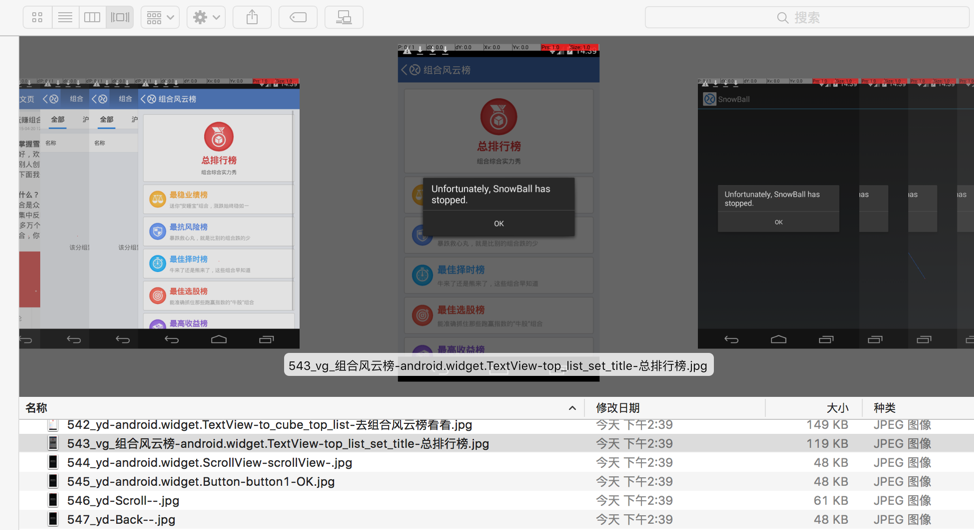The width and height of the screenshot is (974, 530).
Task: Select file 542_yd-android.widget.TextView-to_cube_top_list
Action: pos(270,425)
